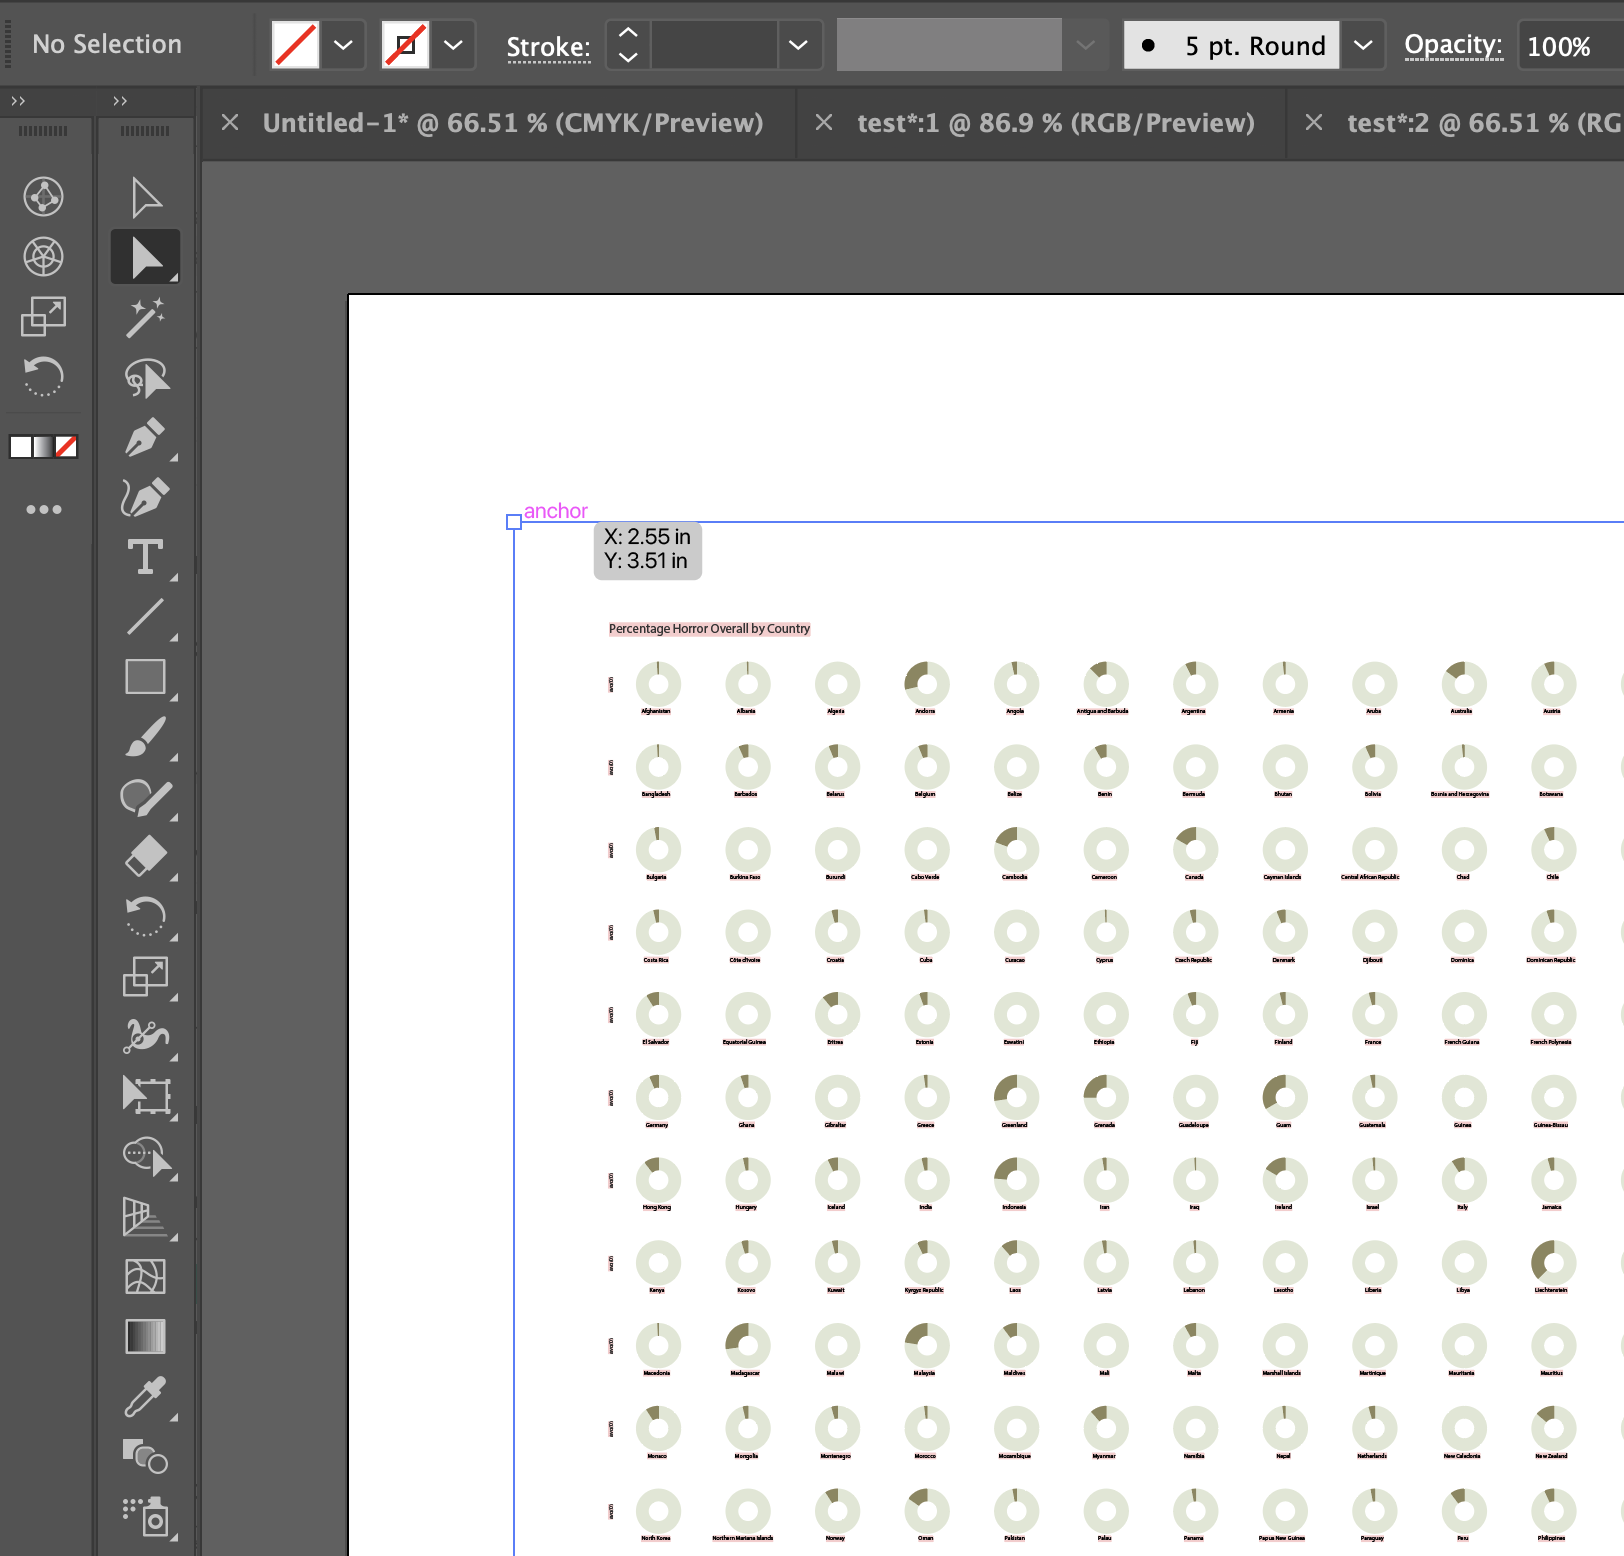
Task: Select the Eraser tool
Action: [147, 857]
